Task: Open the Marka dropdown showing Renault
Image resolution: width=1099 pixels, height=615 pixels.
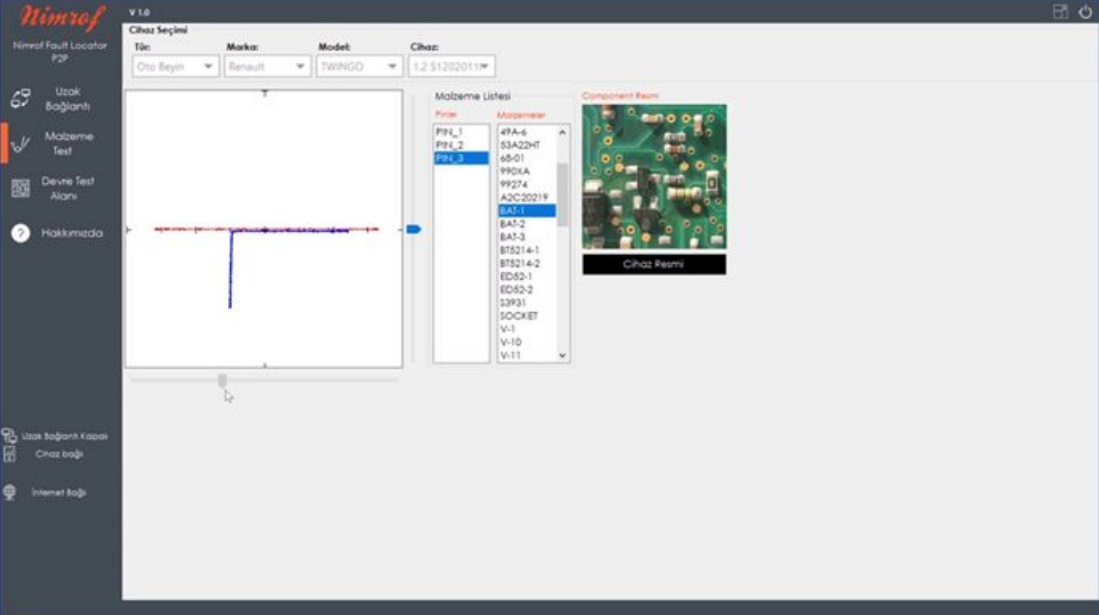Action: [267, 67]
